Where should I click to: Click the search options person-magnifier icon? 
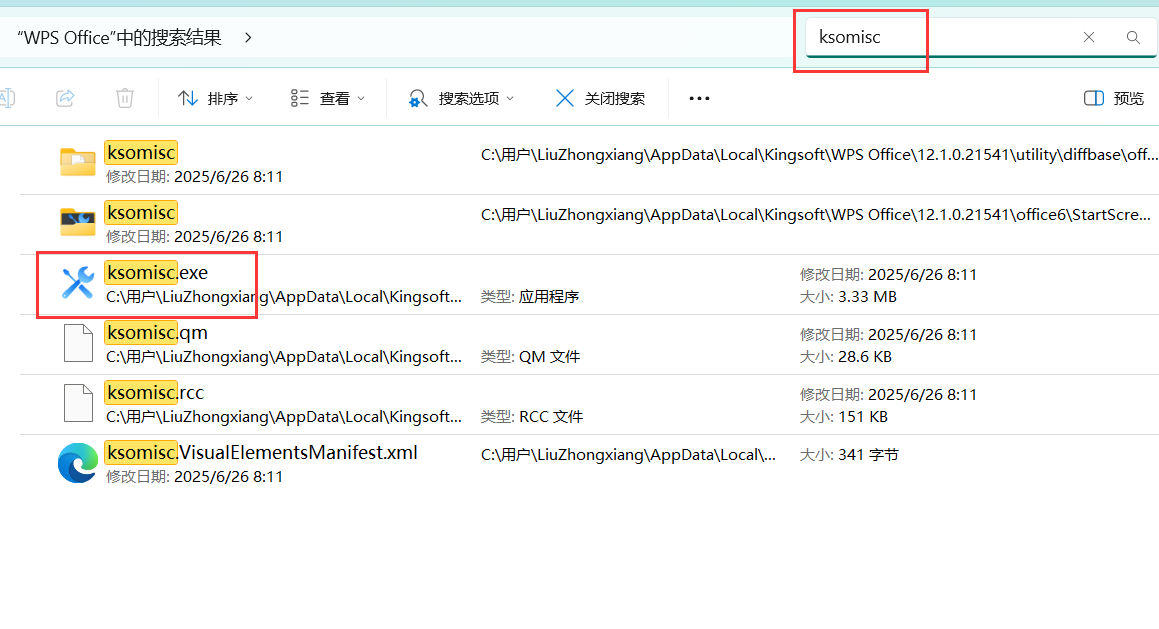(418, 98)
